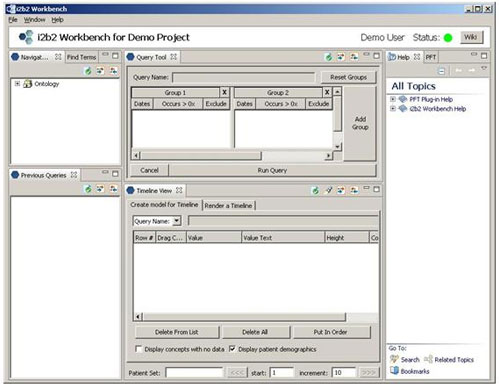
Task: Click the rightmost icon in Previous Queries toolbar
Action: [113, 189]
